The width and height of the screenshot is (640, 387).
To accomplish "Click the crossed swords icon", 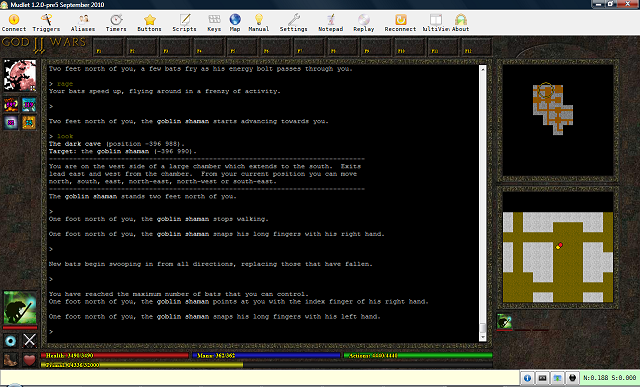I will point(29,340).
